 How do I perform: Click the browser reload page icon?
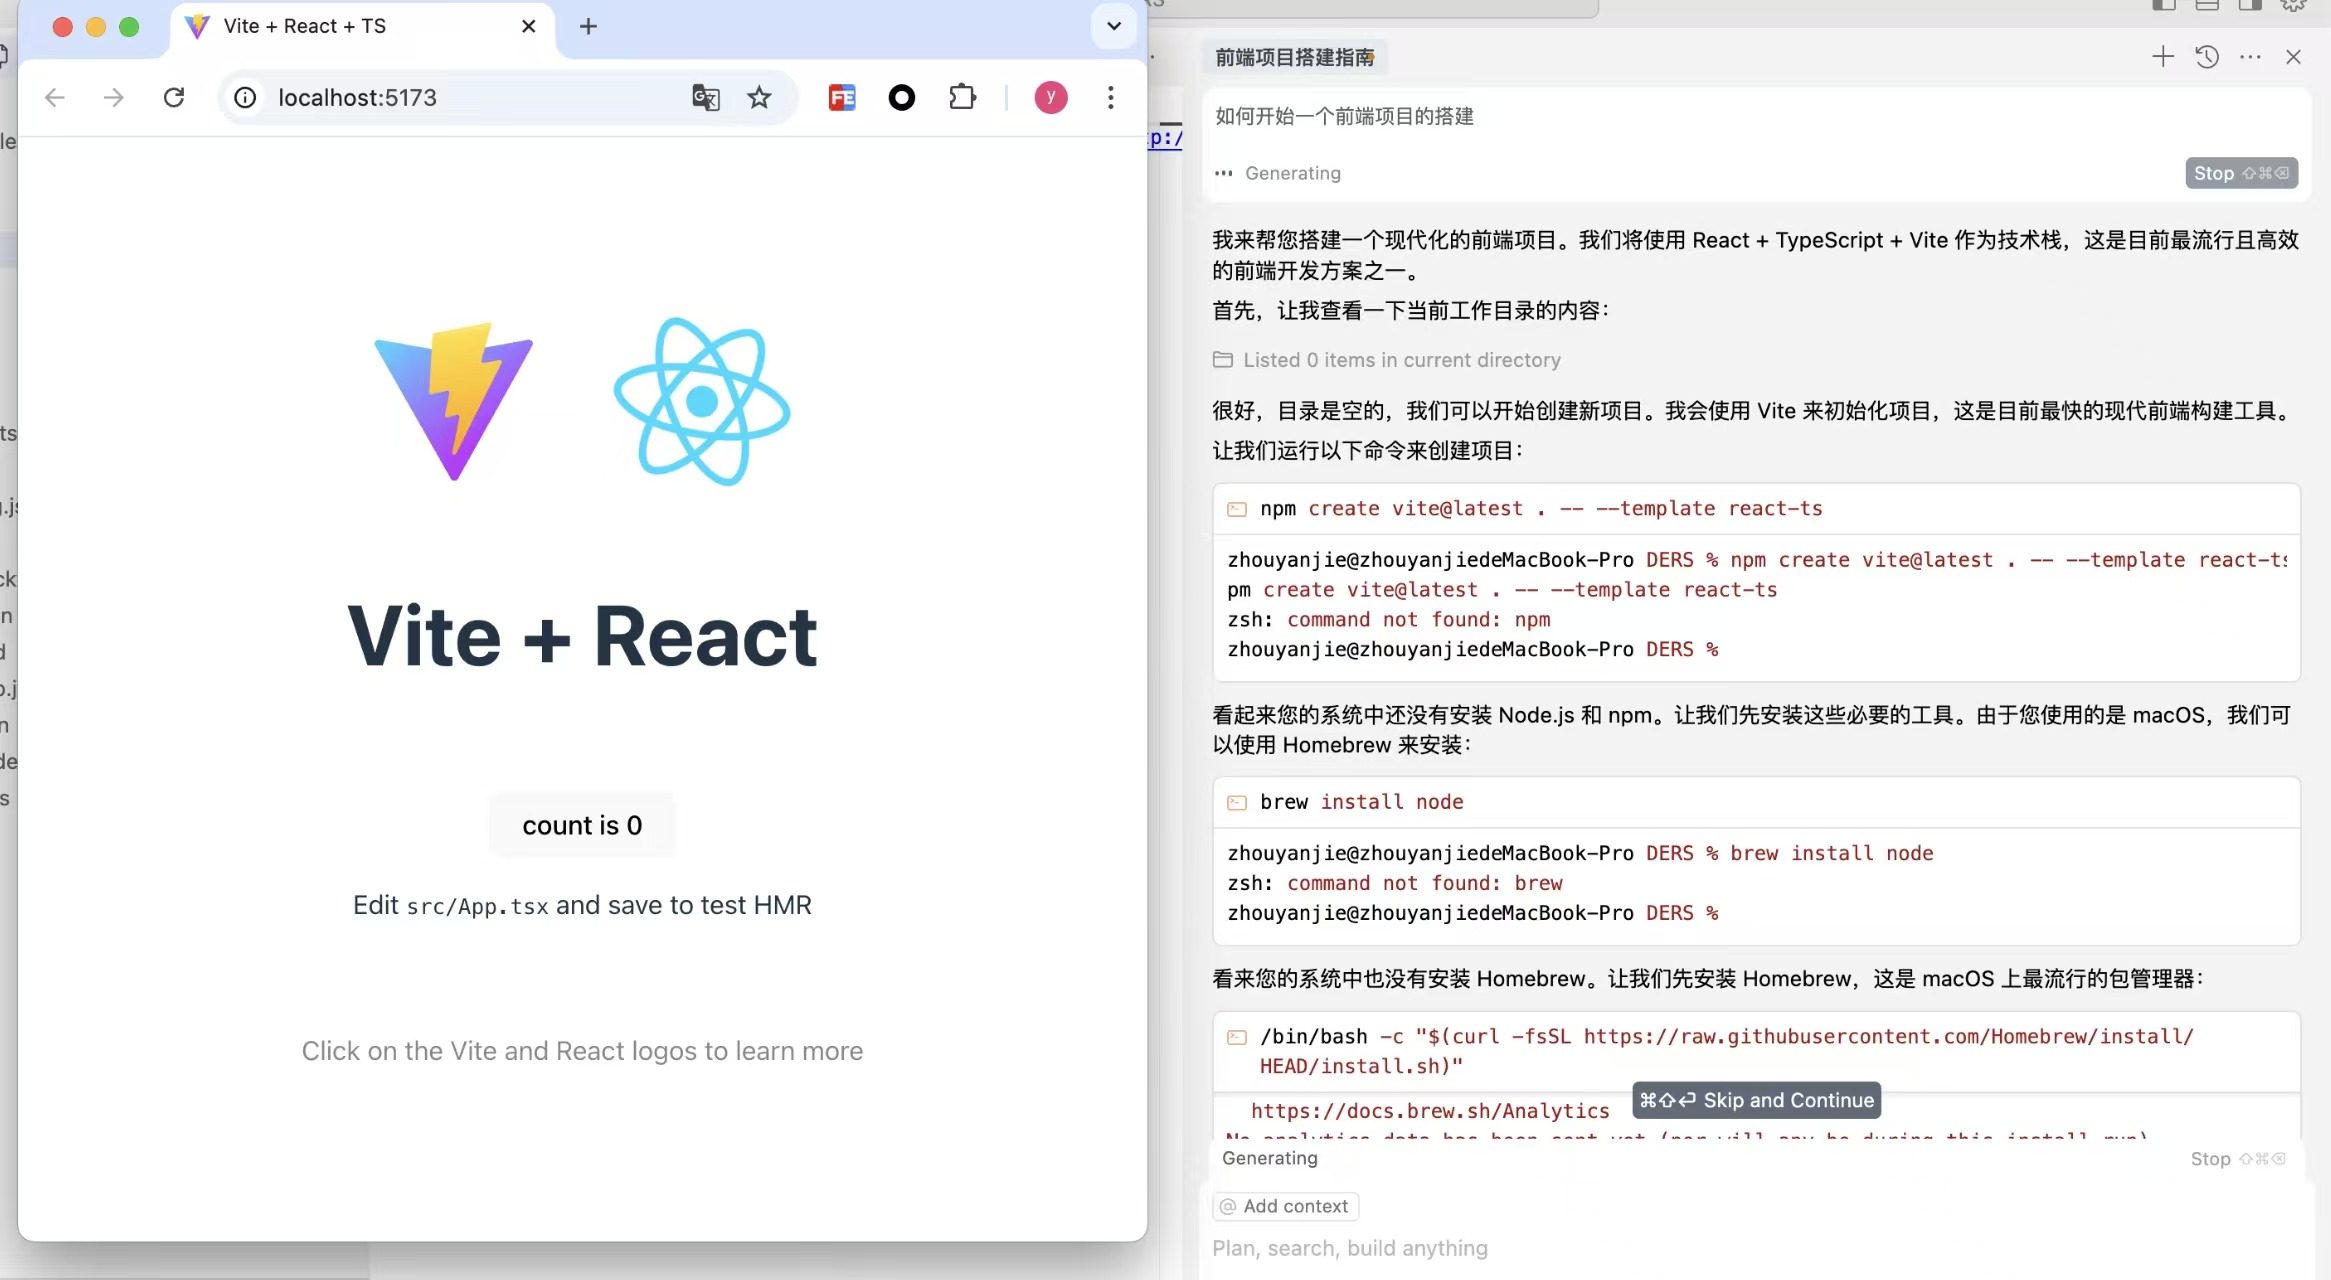tap(174, 97)
